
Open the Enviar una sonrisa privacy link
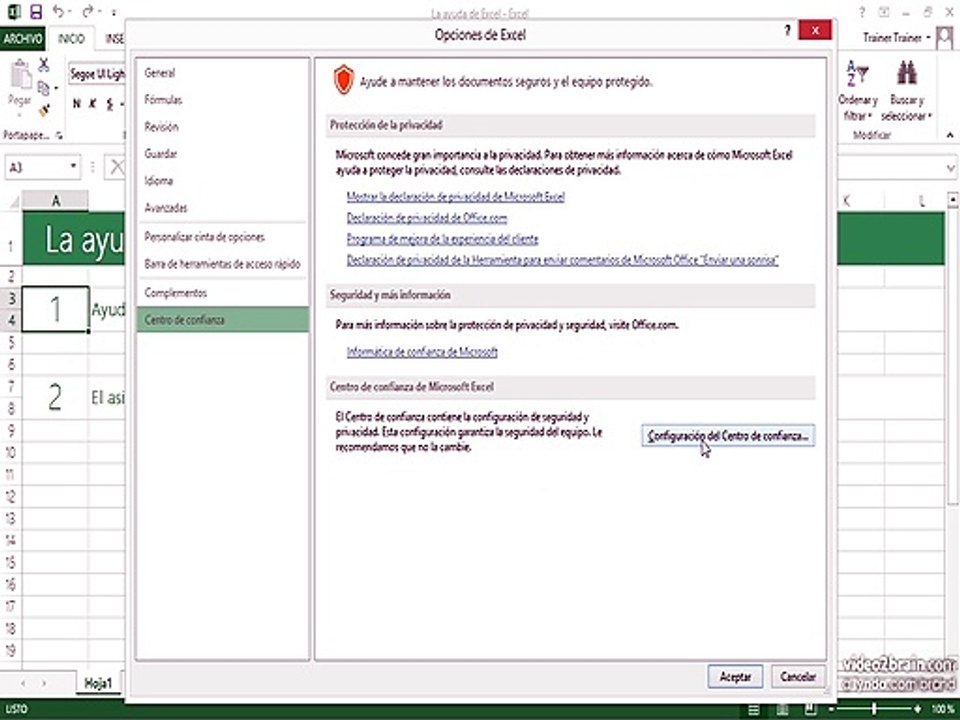point(563,260)
